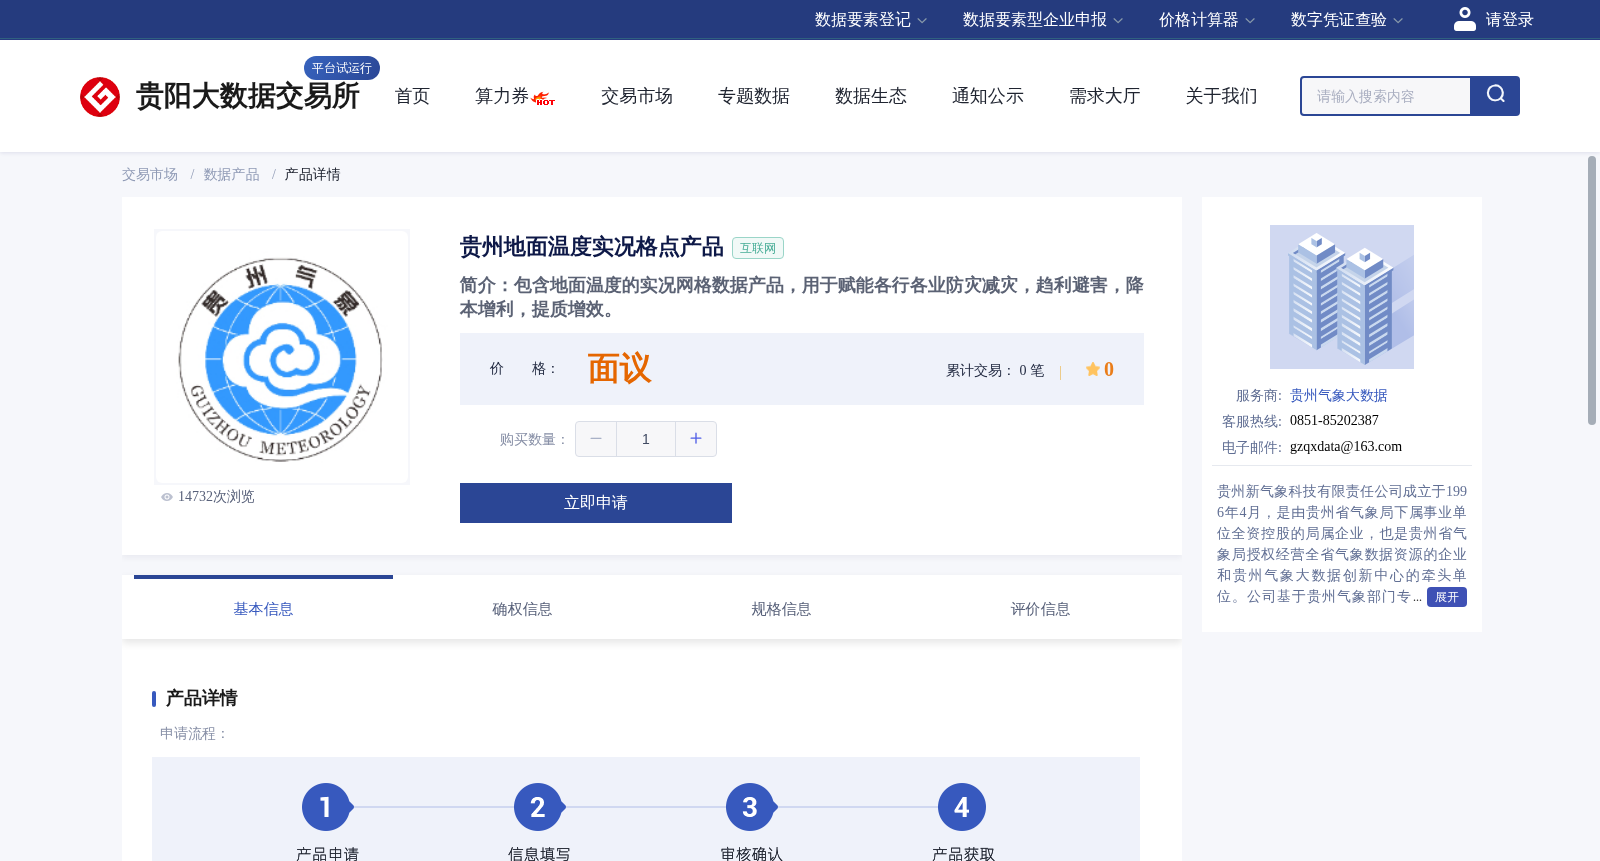This screenshot has height=861, width=1600.
Task: Open the 关于我们 menu item
Action: click(x=1221, y=96)
